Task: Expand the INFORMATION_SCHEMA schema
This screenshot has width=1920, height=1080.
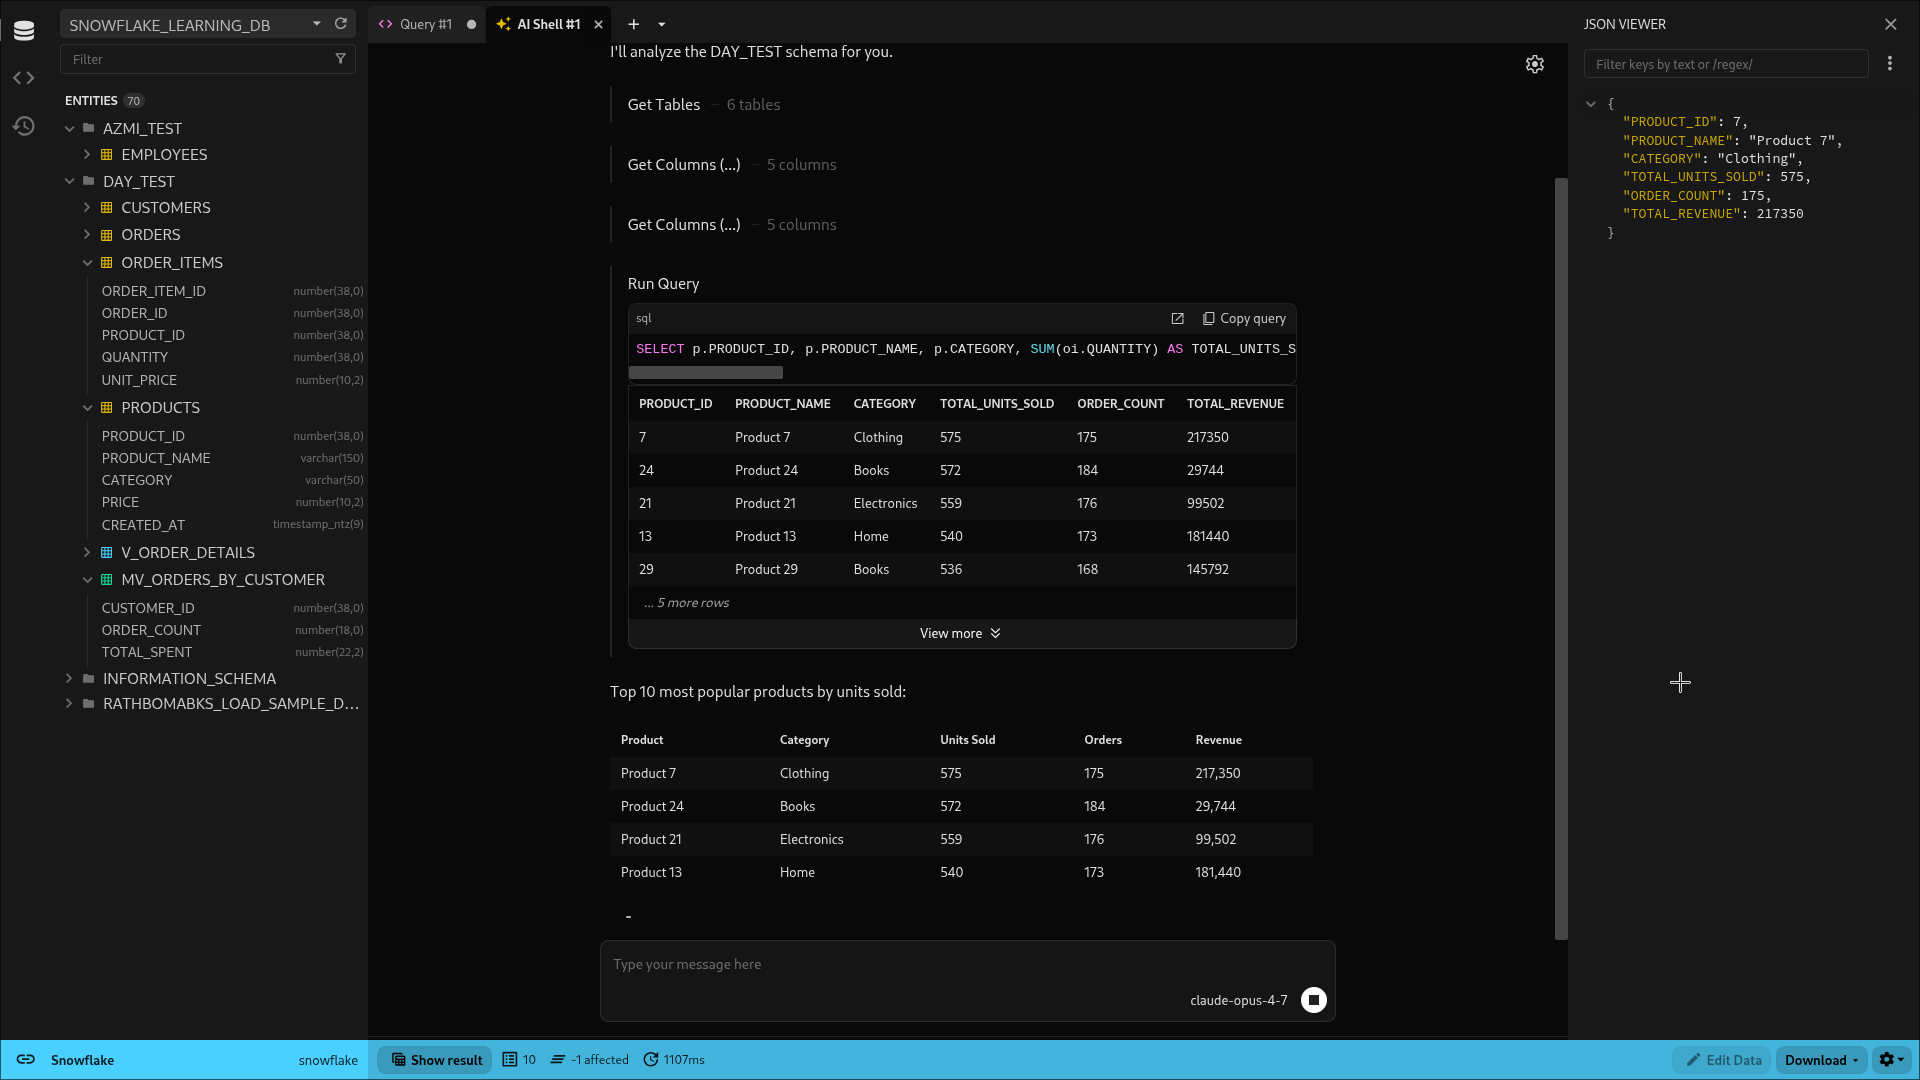Action: tap(69, 678)
